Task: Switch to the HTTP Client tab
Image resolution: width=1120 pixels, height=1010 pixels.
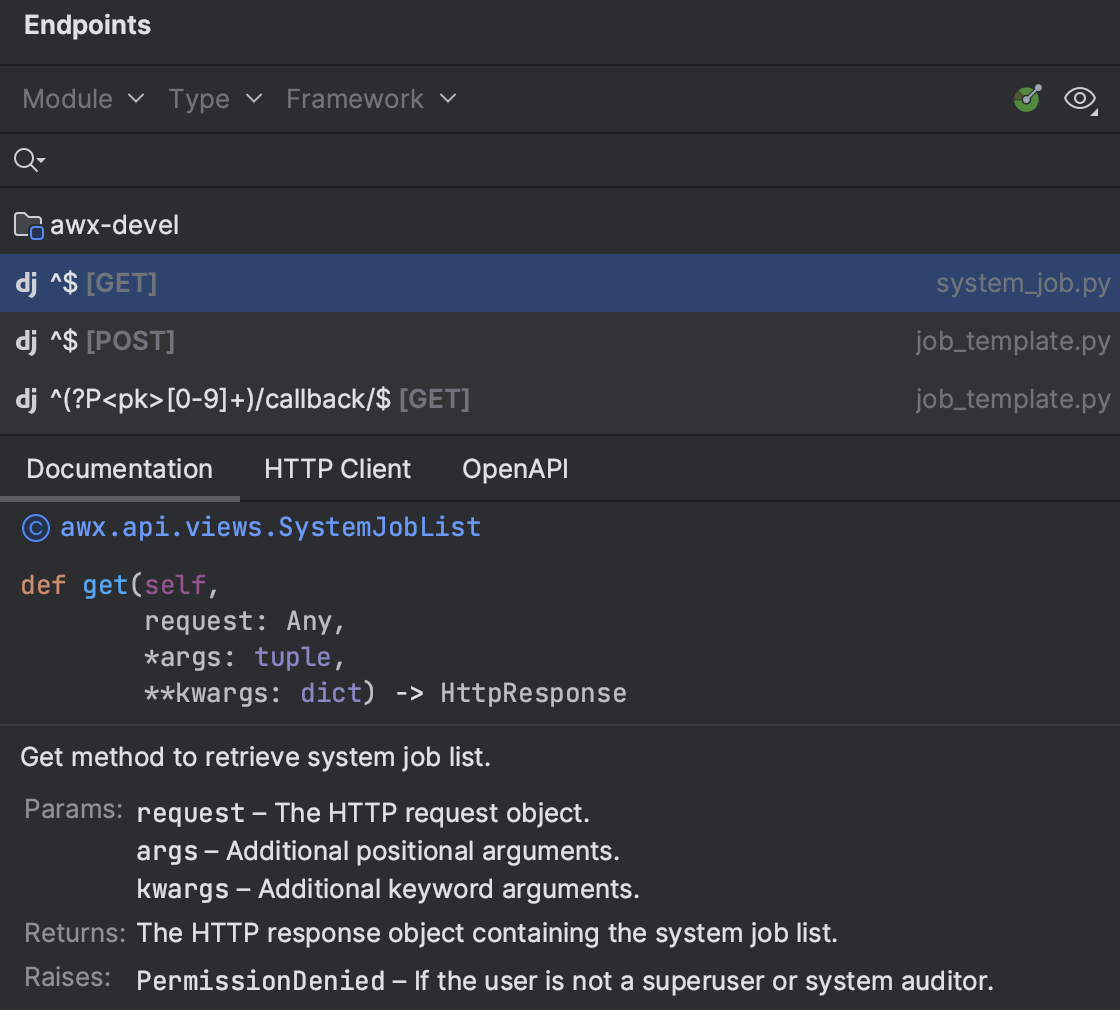Action: [x=337, y=469]
